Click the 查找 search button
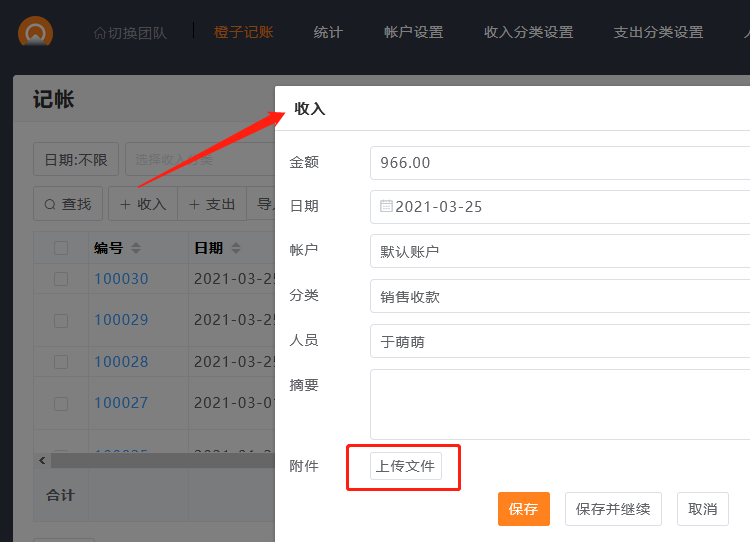This screenshot has width=750, height=542. click(x=68, y=204)
